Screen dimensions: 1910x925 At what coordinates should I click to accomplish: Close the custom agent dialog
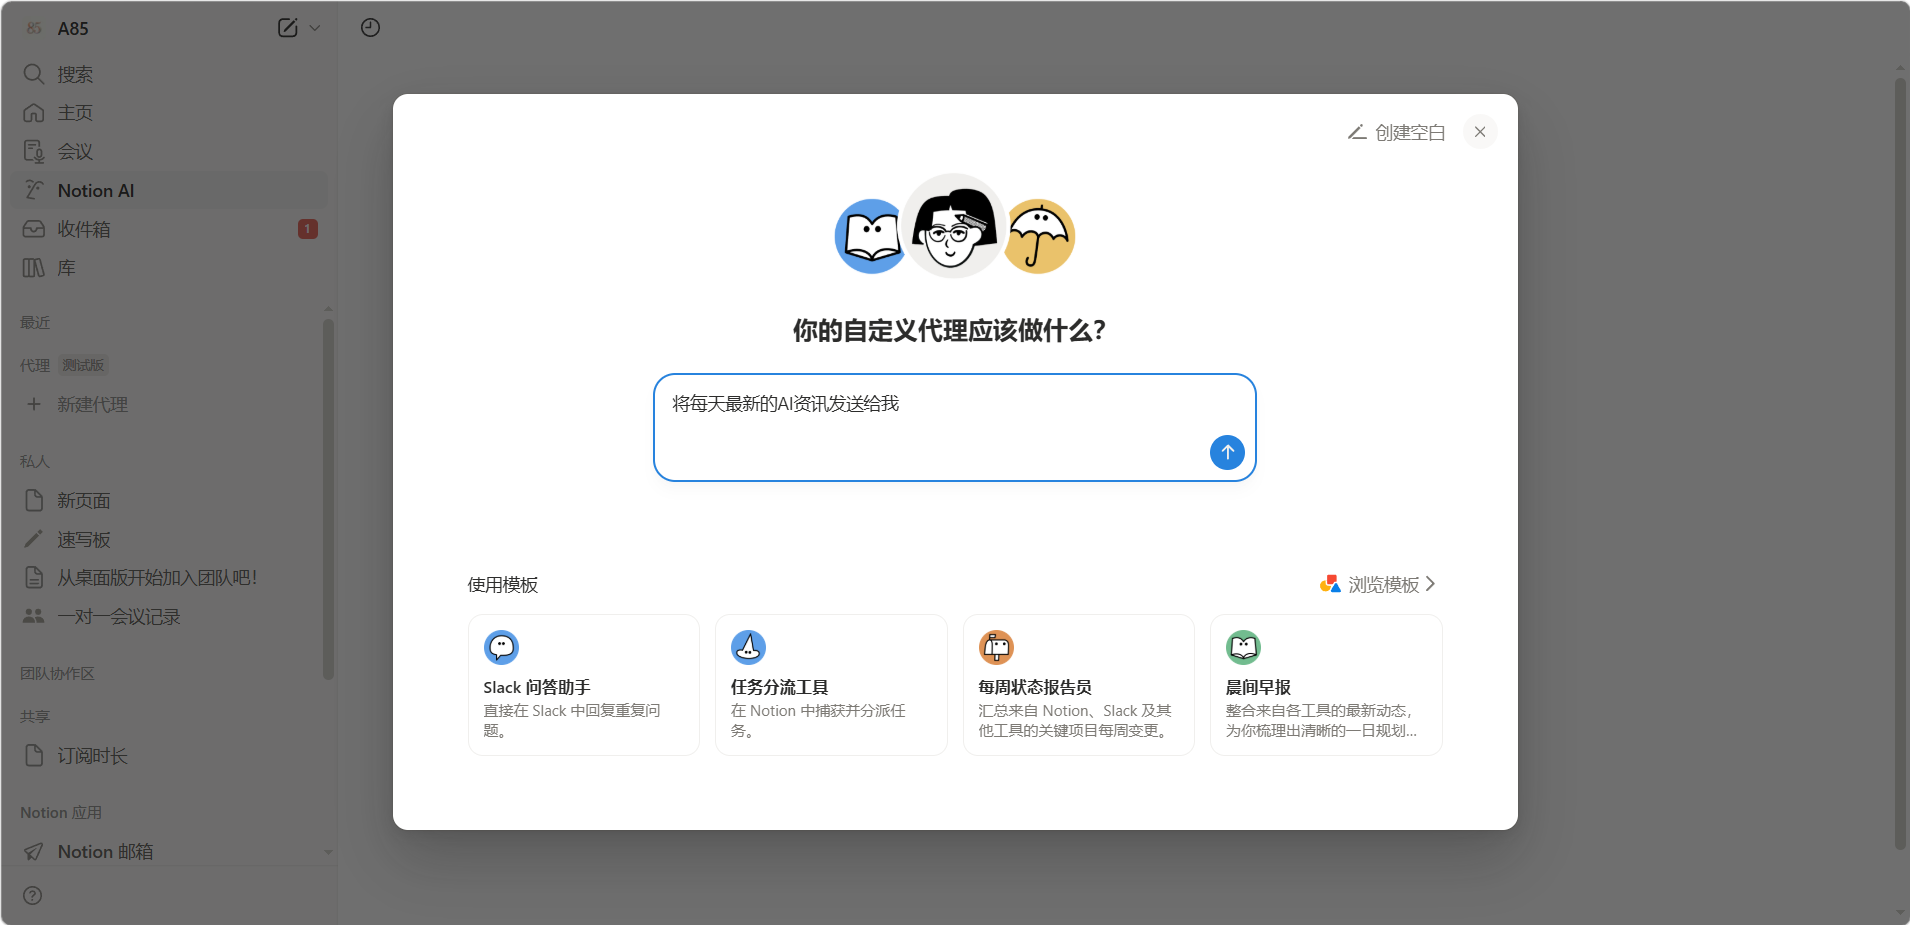1480,132
